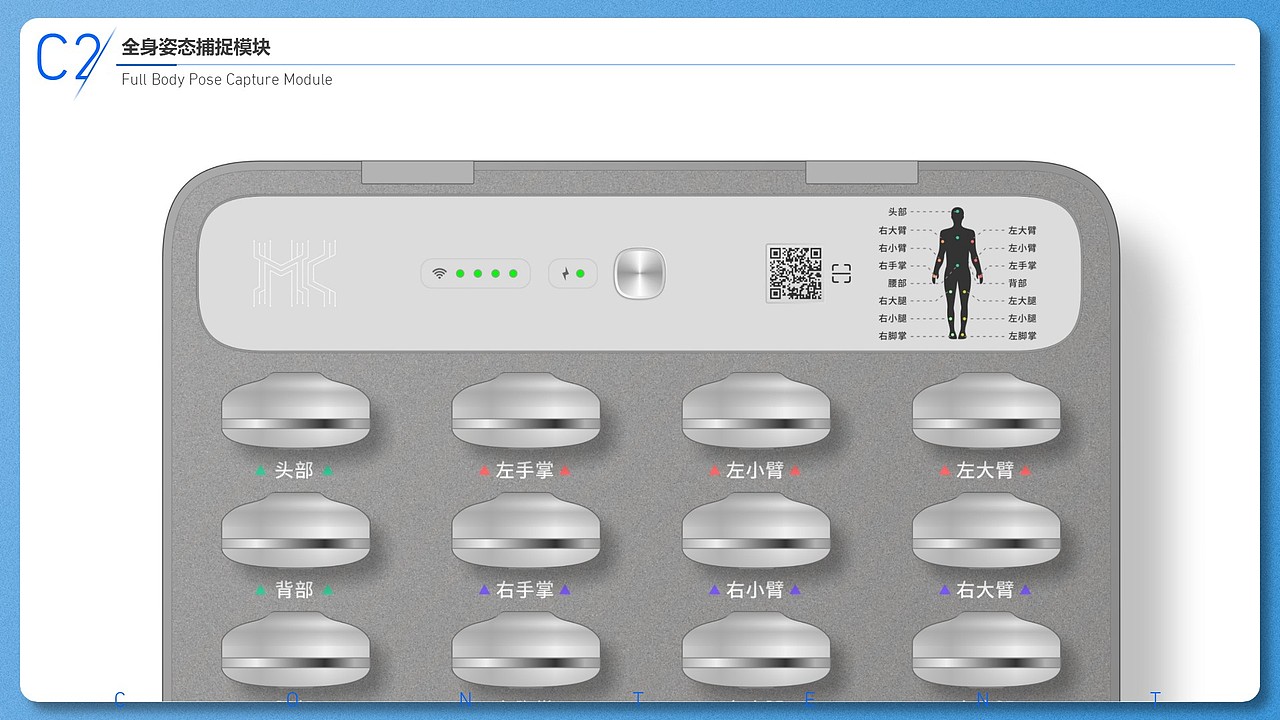Select the sensor puck above 左大臂
Screen dimensions: 1280x720
986,410
